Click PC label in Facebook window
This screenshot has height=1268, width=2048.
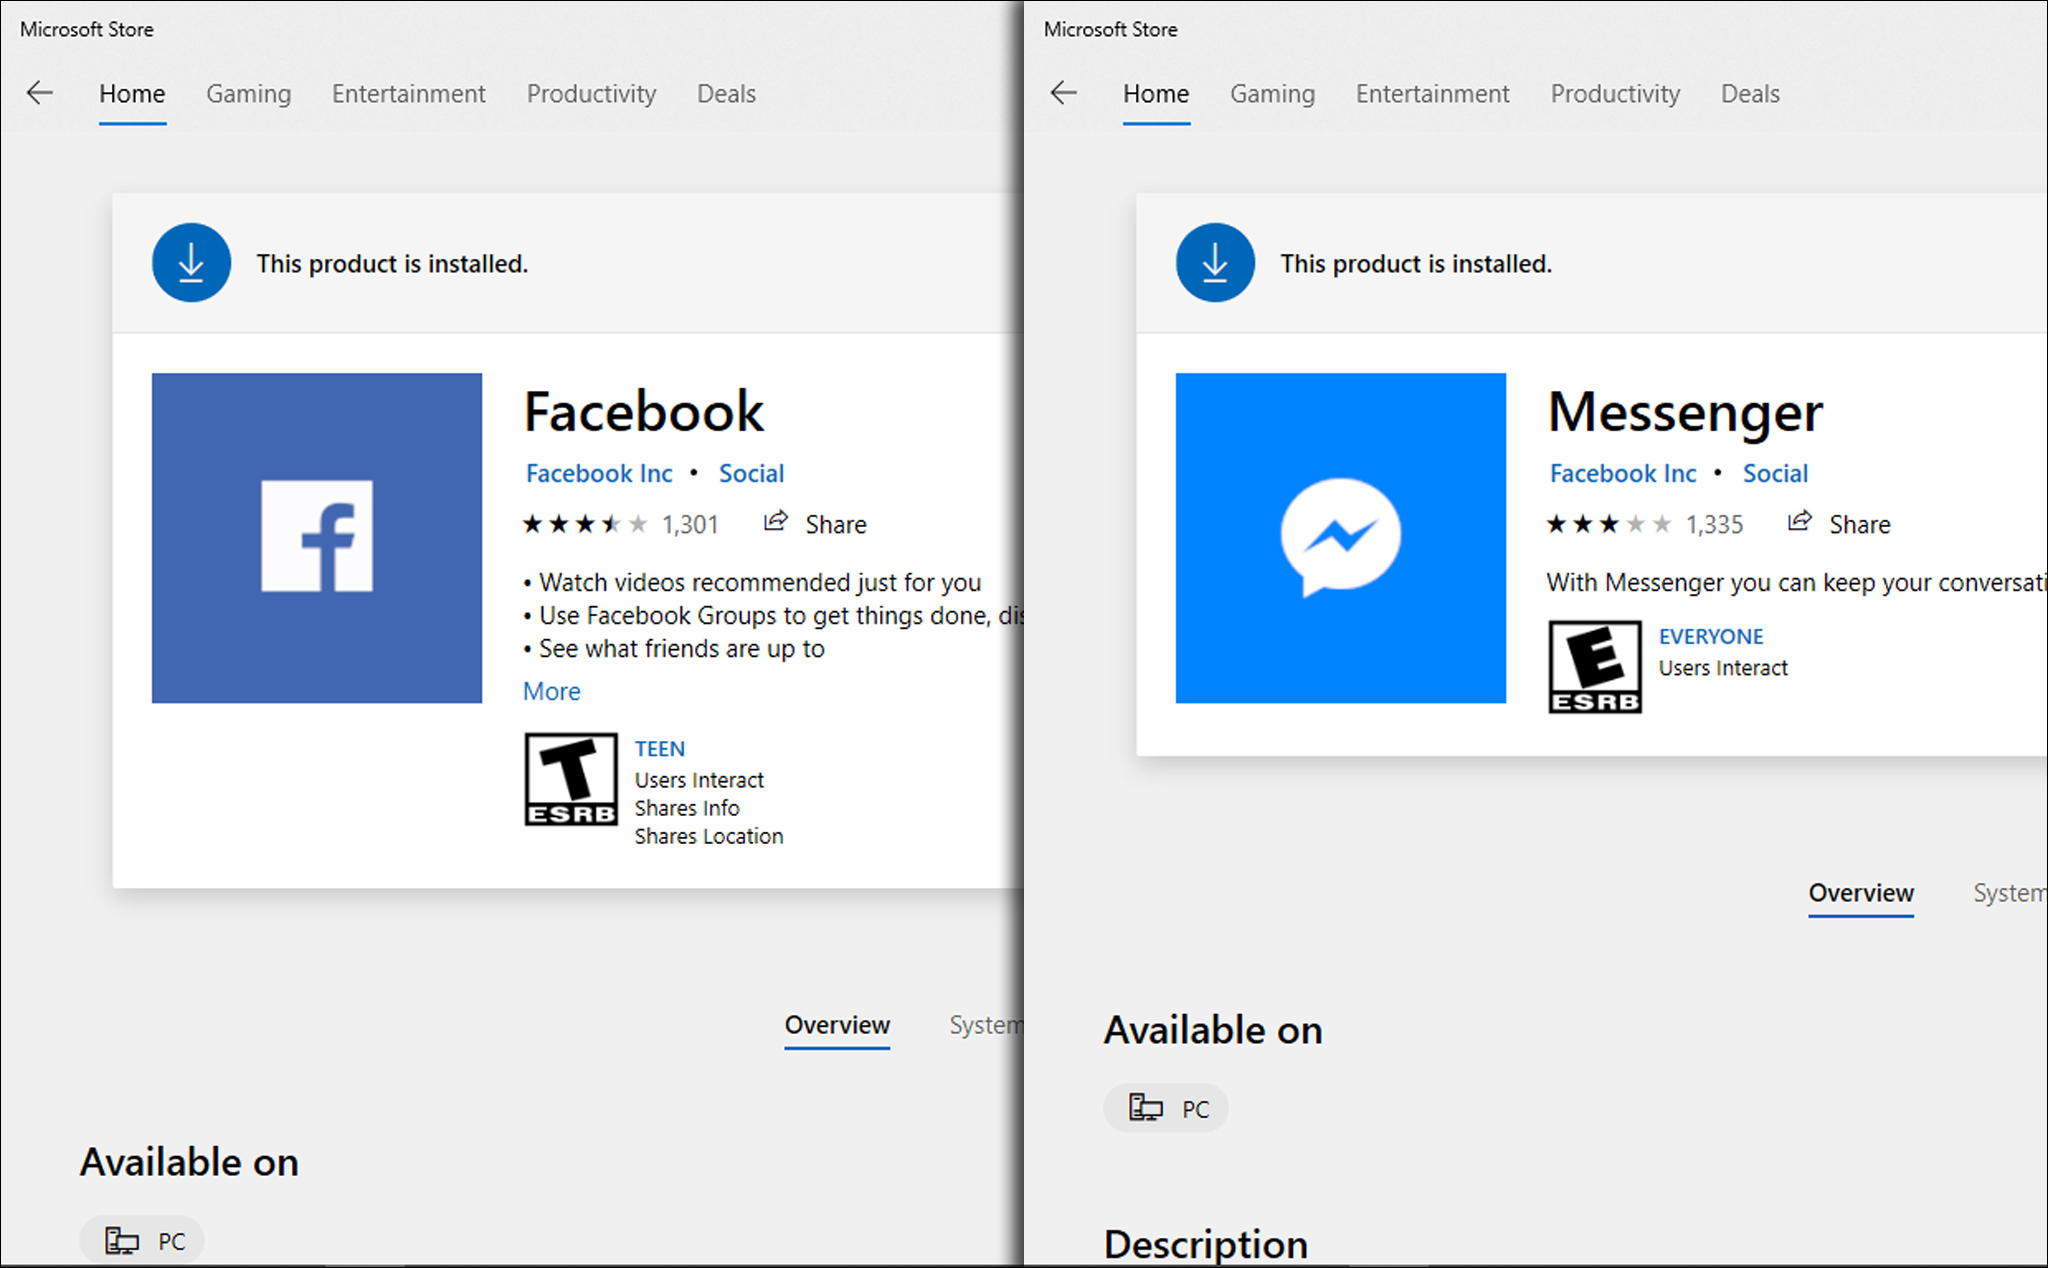point(172,1242)
